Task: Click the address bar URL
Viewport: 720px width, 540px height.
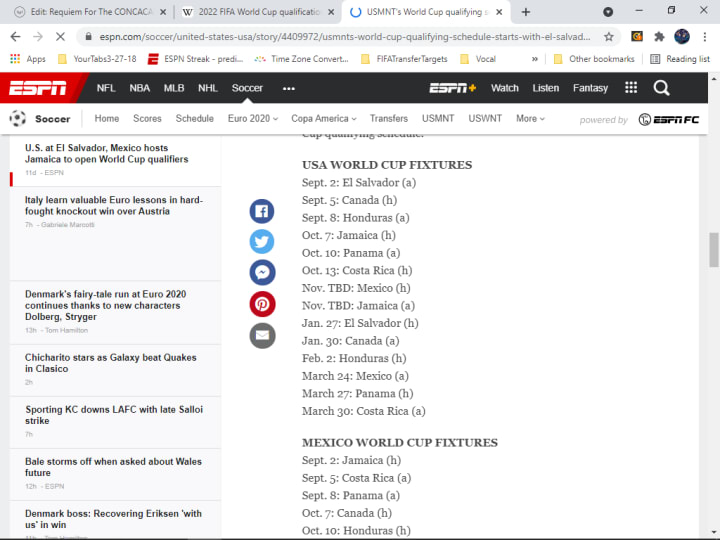Action: pyautogui.click(x=344, y=37)
